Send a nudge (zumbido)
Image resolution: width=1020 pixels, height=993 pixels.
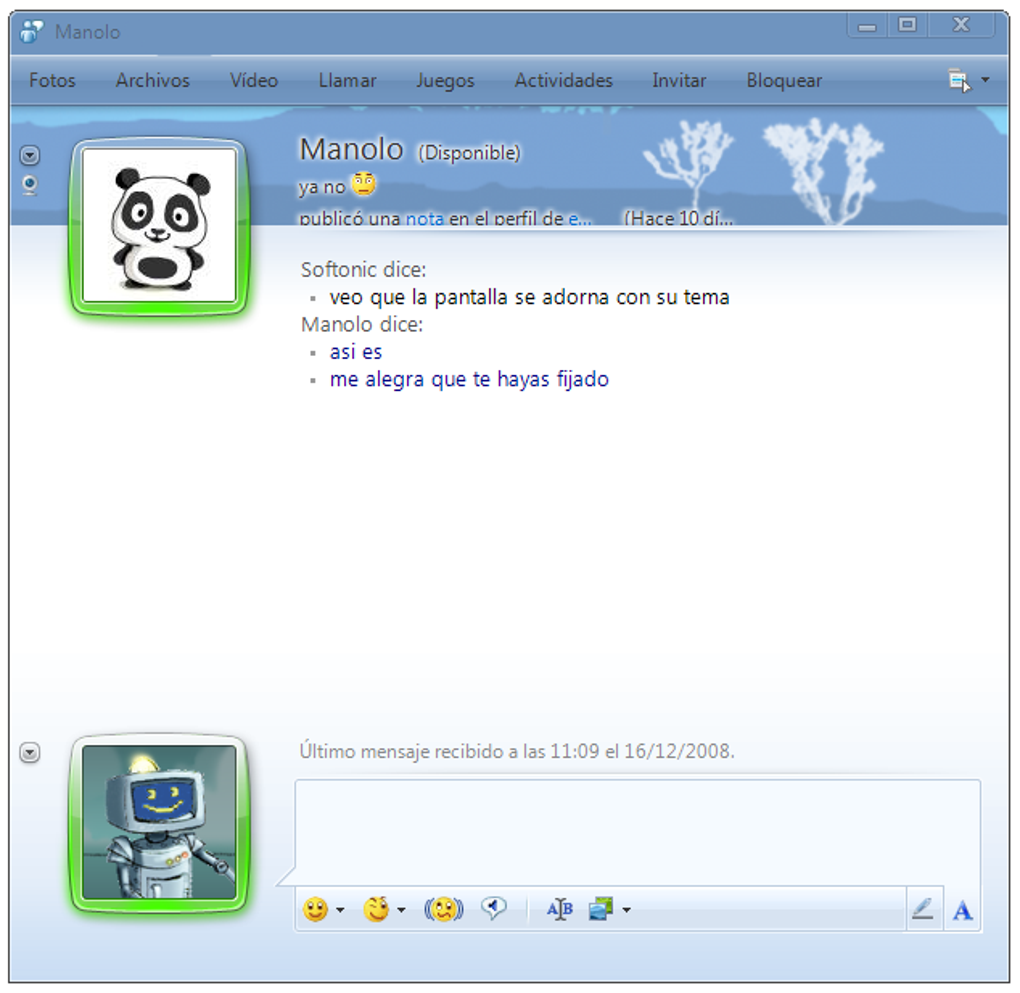click(x=444, y=909)
